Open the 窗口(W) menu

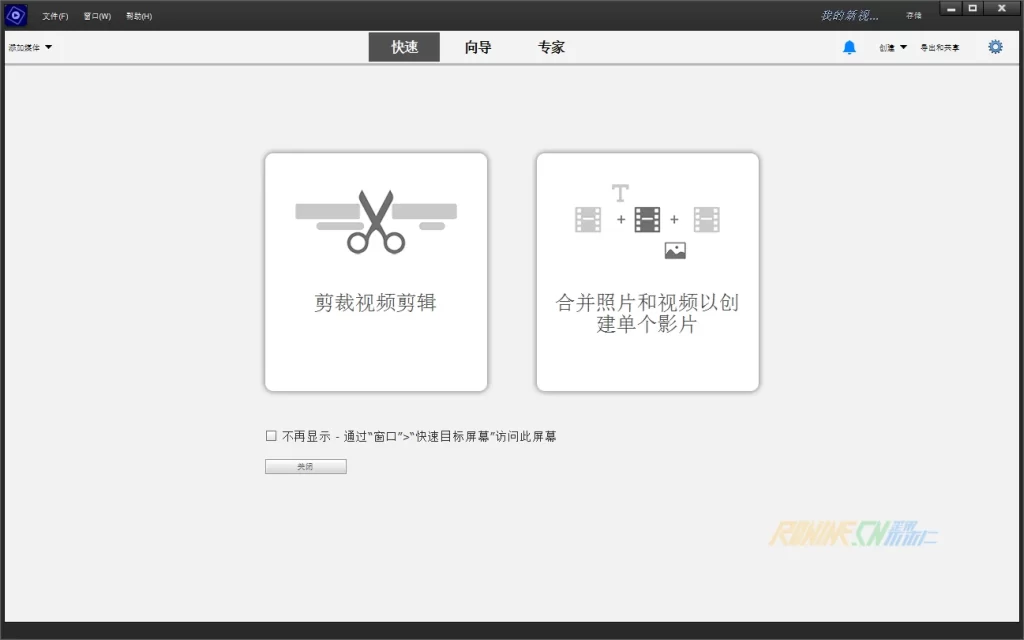97,16
